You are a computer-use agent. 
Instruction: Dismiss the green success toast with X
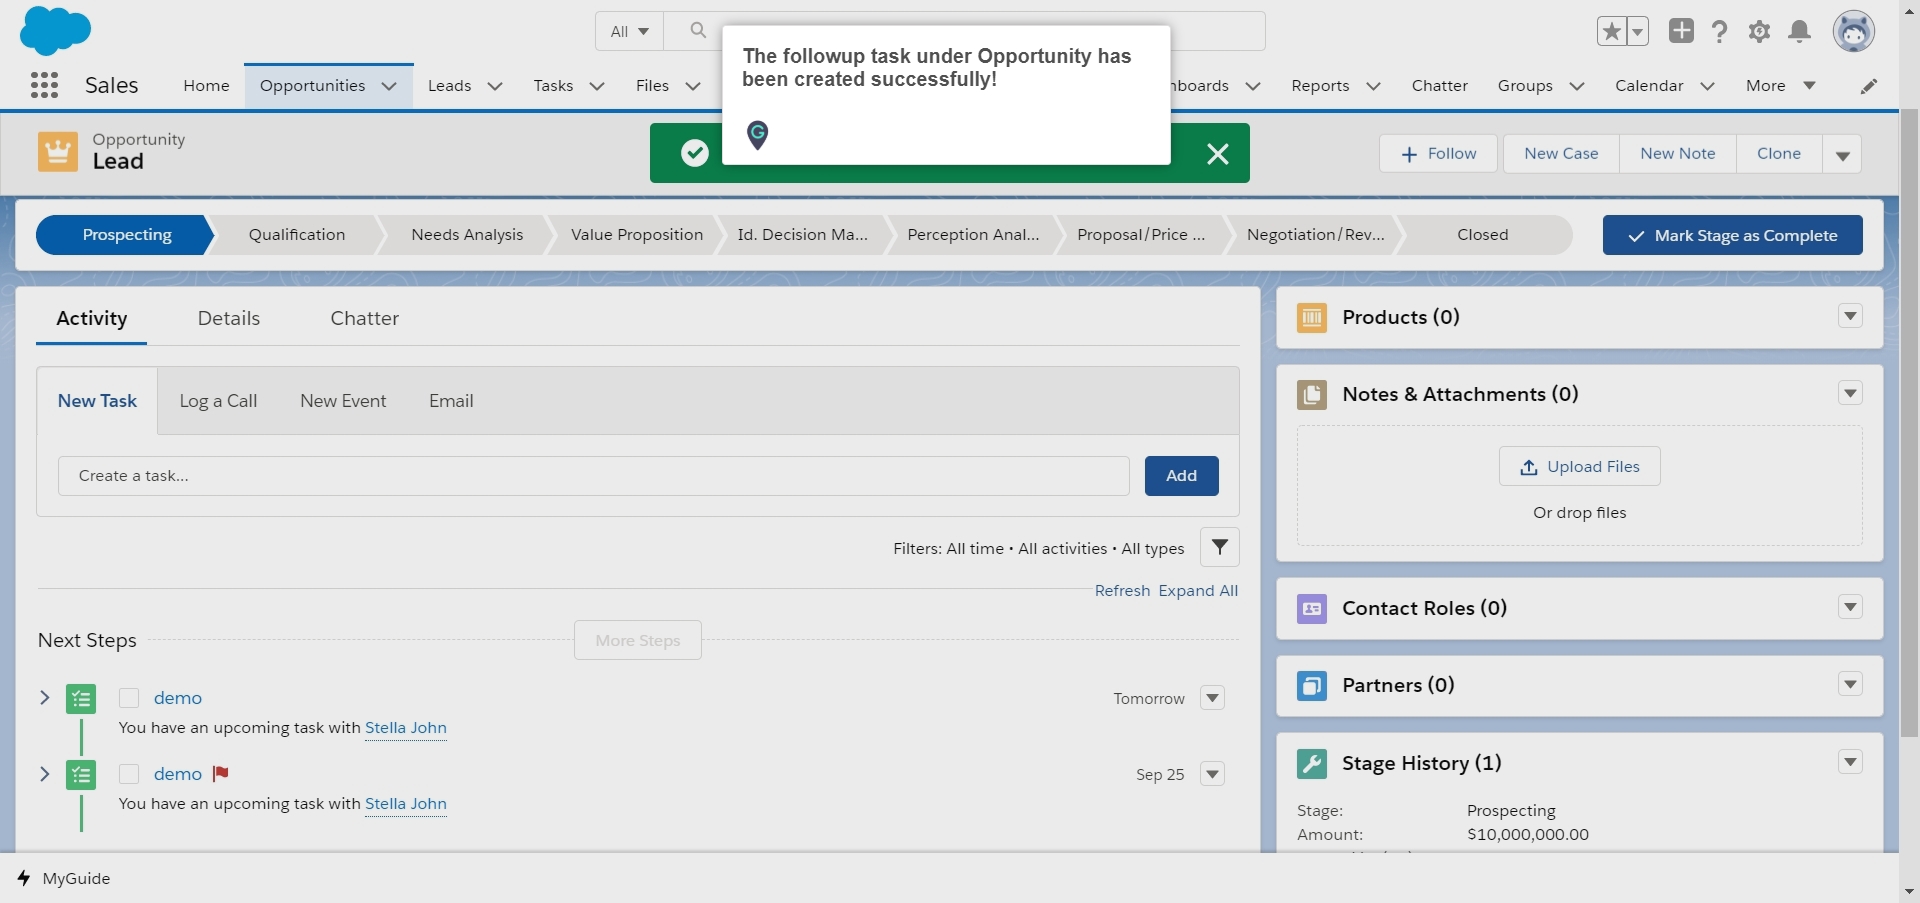click(1217, 153)
